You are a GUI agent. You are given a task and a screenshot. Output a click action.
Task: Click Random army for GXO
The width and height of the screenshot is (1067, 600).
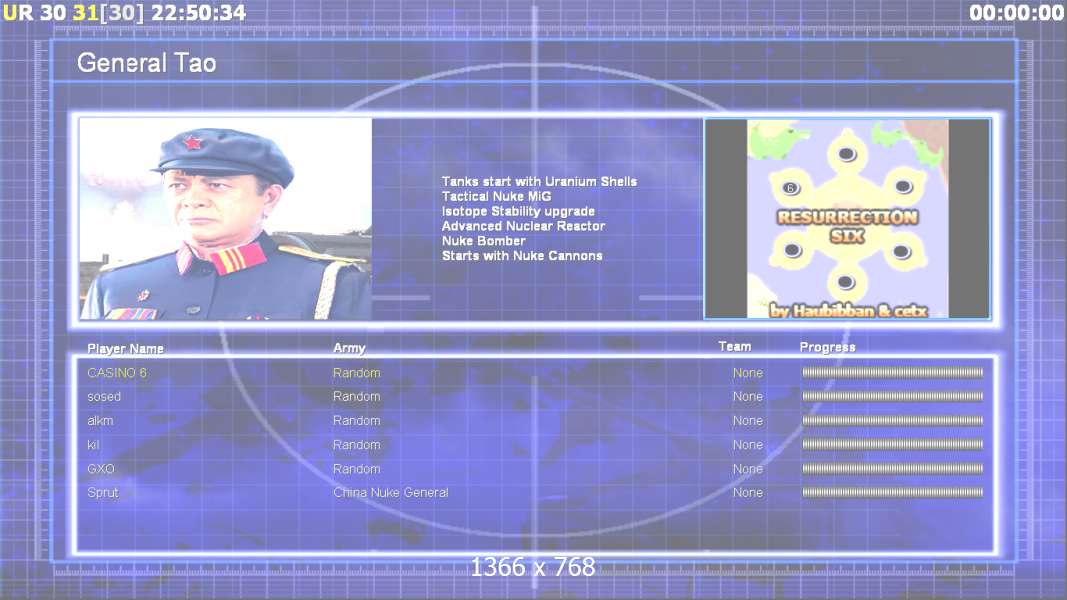pyautogui.click(x=357, y=469)
